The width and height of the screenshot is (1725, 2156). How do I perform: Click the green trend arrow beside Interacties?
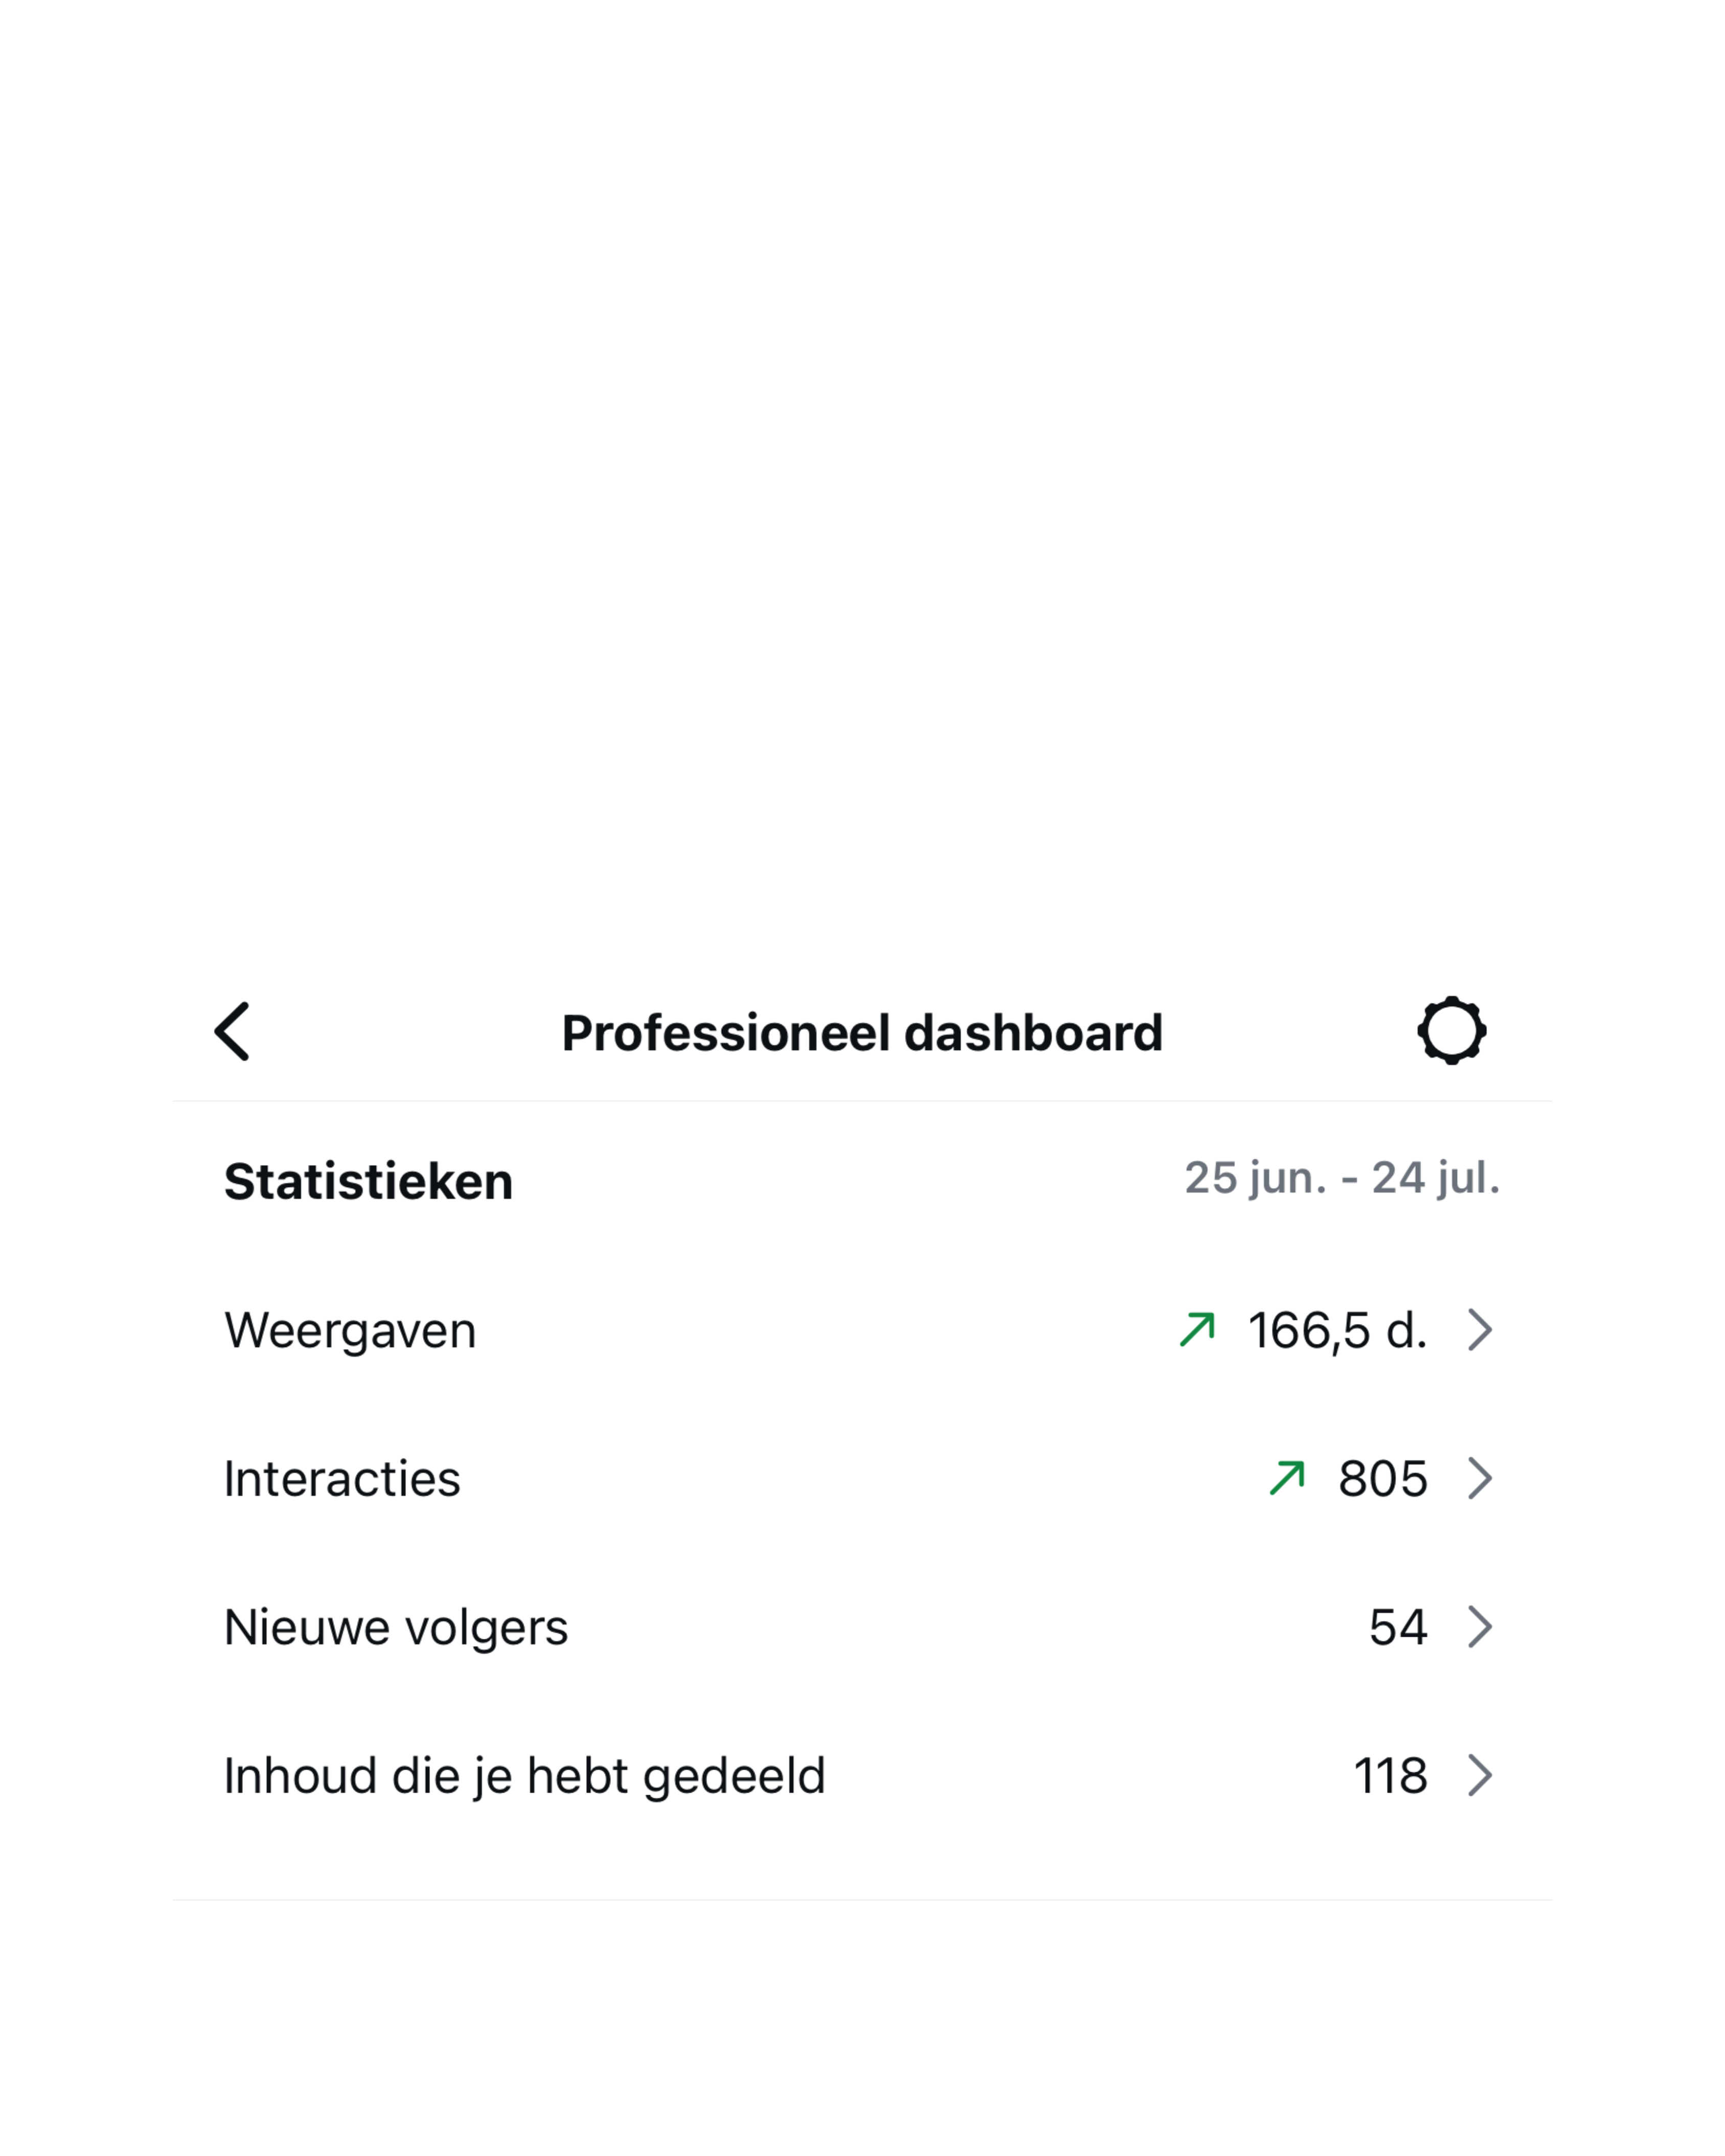tap(1287, 1477)
